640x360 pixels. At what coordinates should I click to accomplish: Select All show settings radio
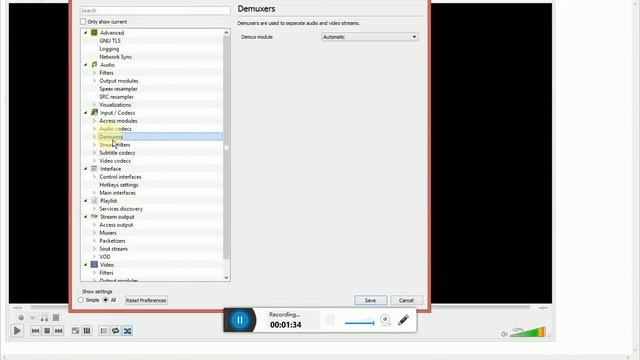105,300
